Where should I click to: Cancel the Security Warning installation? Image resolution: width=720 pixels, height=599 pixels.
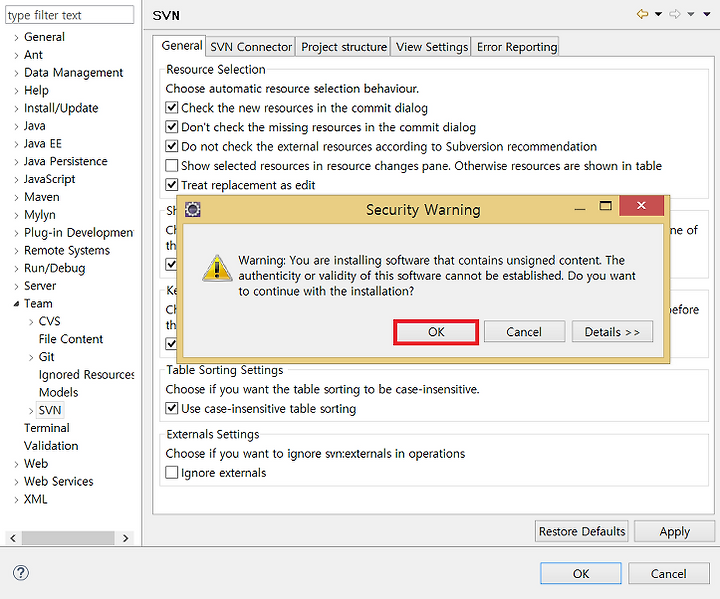[524, 332]
